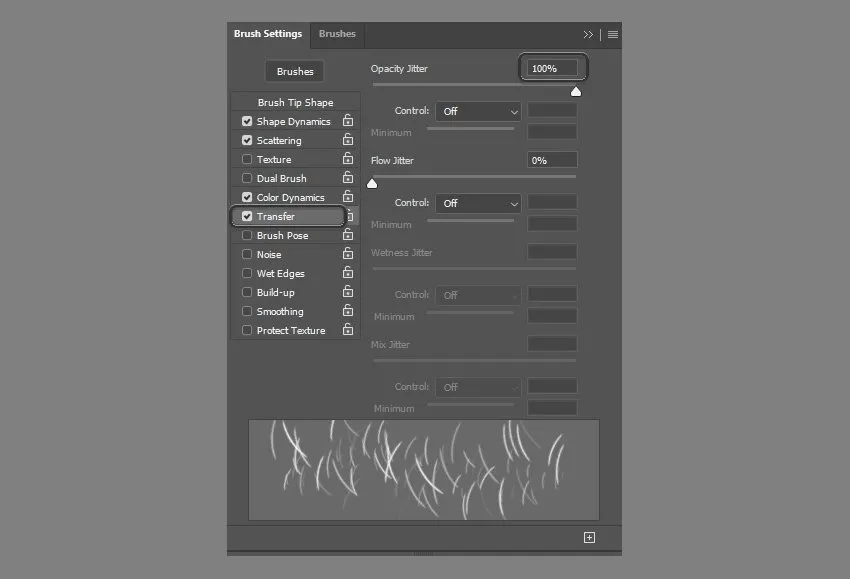The height and width of the screenshot is (579, 850).
Task: Open the Opacity Jitter Control dropdown
Action: pyautogui.click(x=478, y=111)
